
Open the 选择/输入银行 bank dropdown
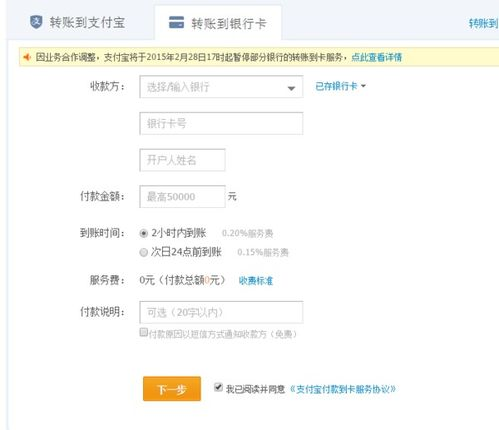pos(221,87)
